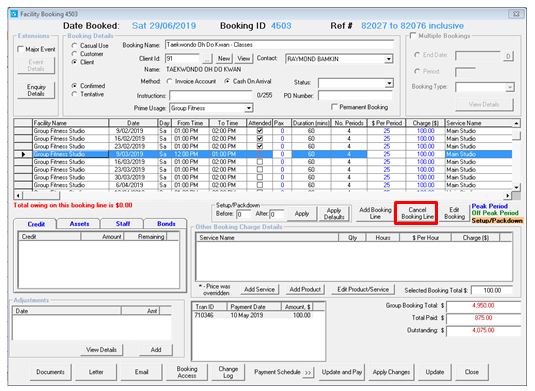The height and width of the screenshot is (391, 535).
Task: Select the 23/03/2019 booking row date cell
Action: coord(133,170)
